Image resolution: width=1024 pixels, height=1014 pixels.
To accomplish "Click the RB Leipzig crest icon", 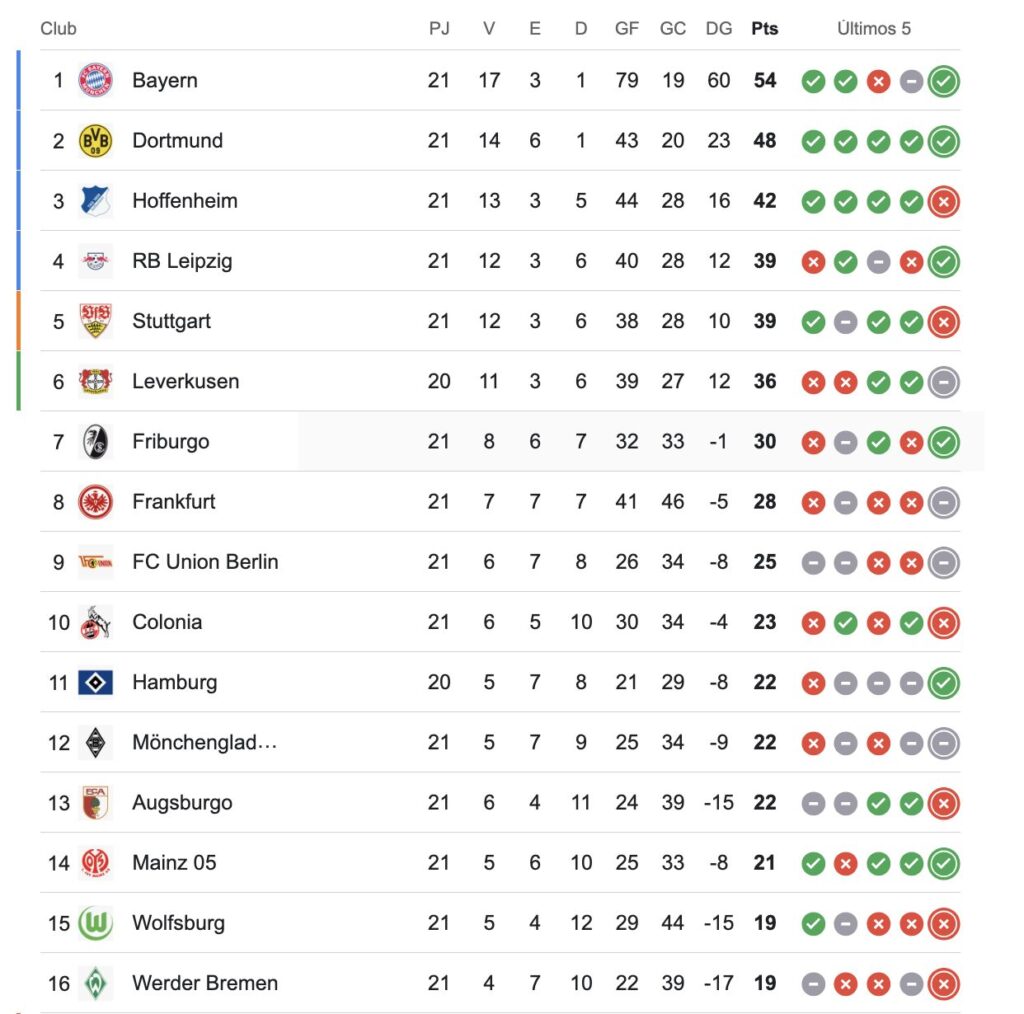I will [x=96, y=261].
